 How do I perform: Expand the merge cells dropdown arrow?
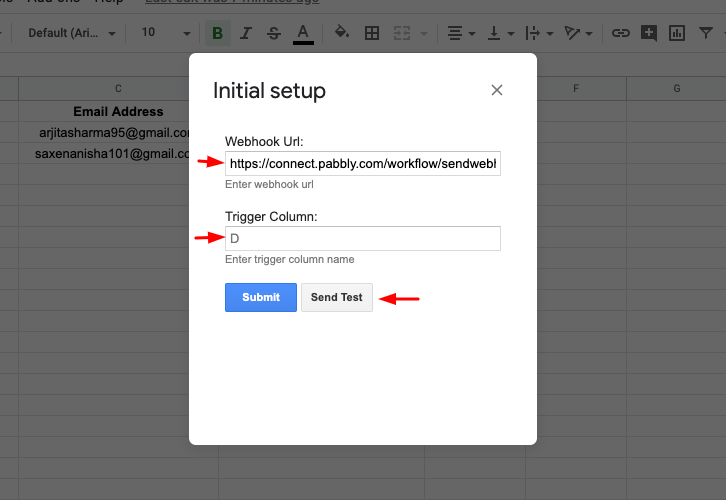424,33
